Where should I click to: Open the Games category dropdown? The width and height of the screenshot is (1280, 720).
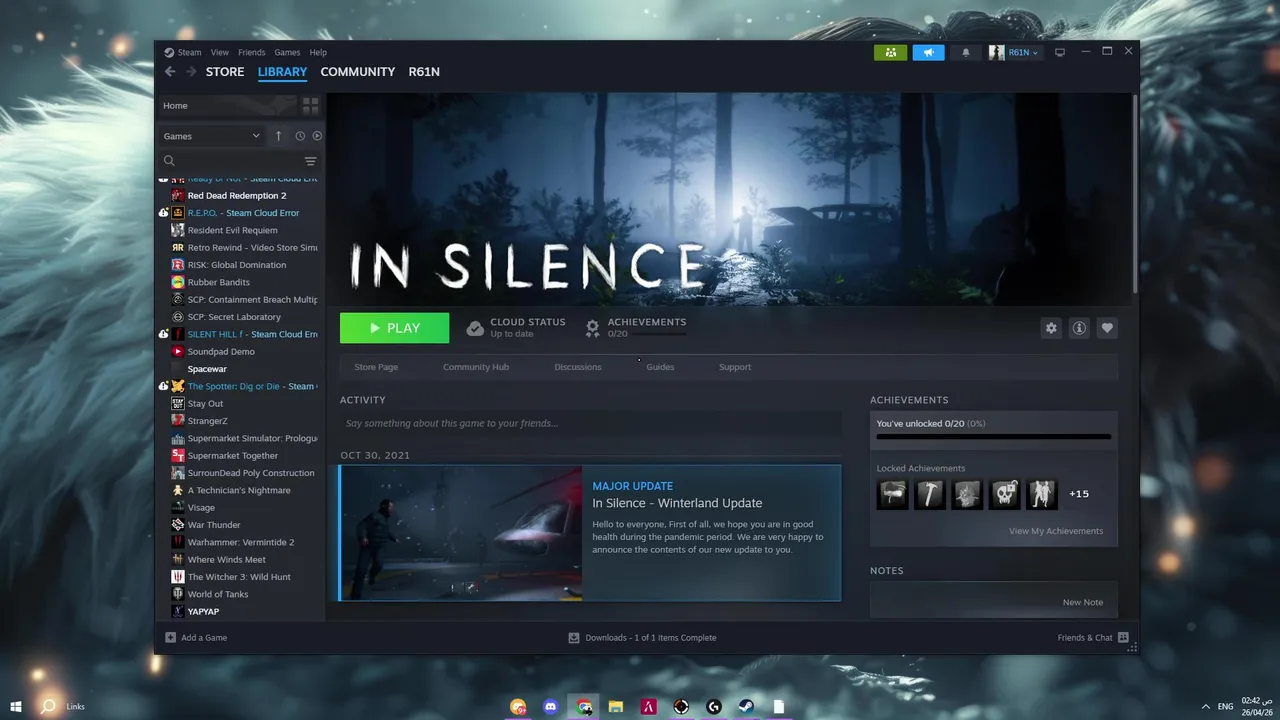click(212, 136)
